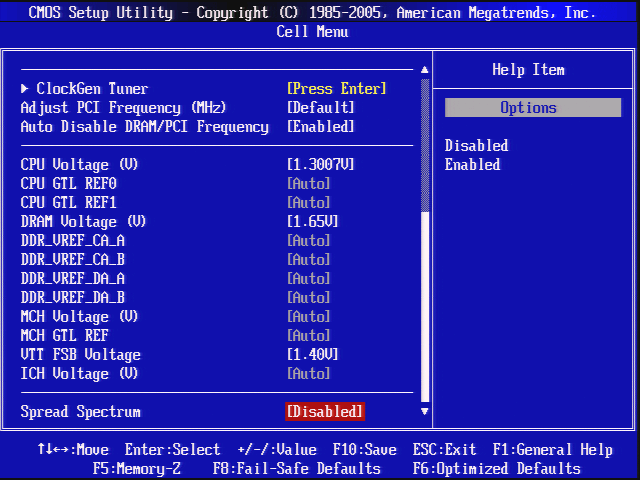Select DDR_VREF_CA_B setting

[x=73, y=260]
